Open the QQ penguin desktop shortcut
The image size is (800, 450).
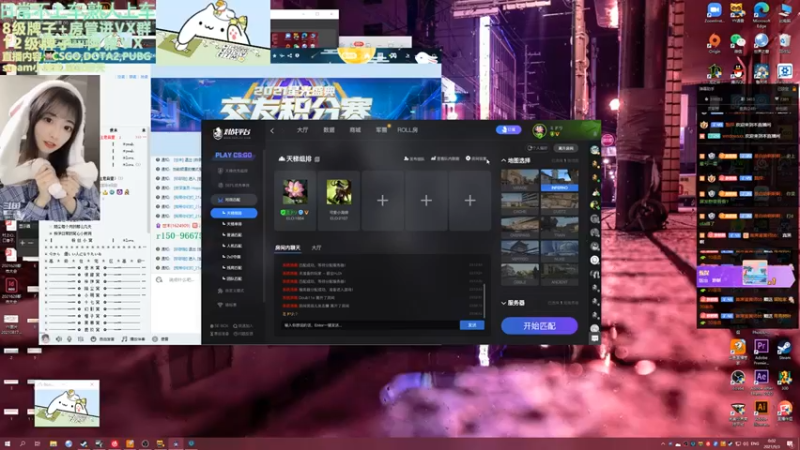(737, 73)
